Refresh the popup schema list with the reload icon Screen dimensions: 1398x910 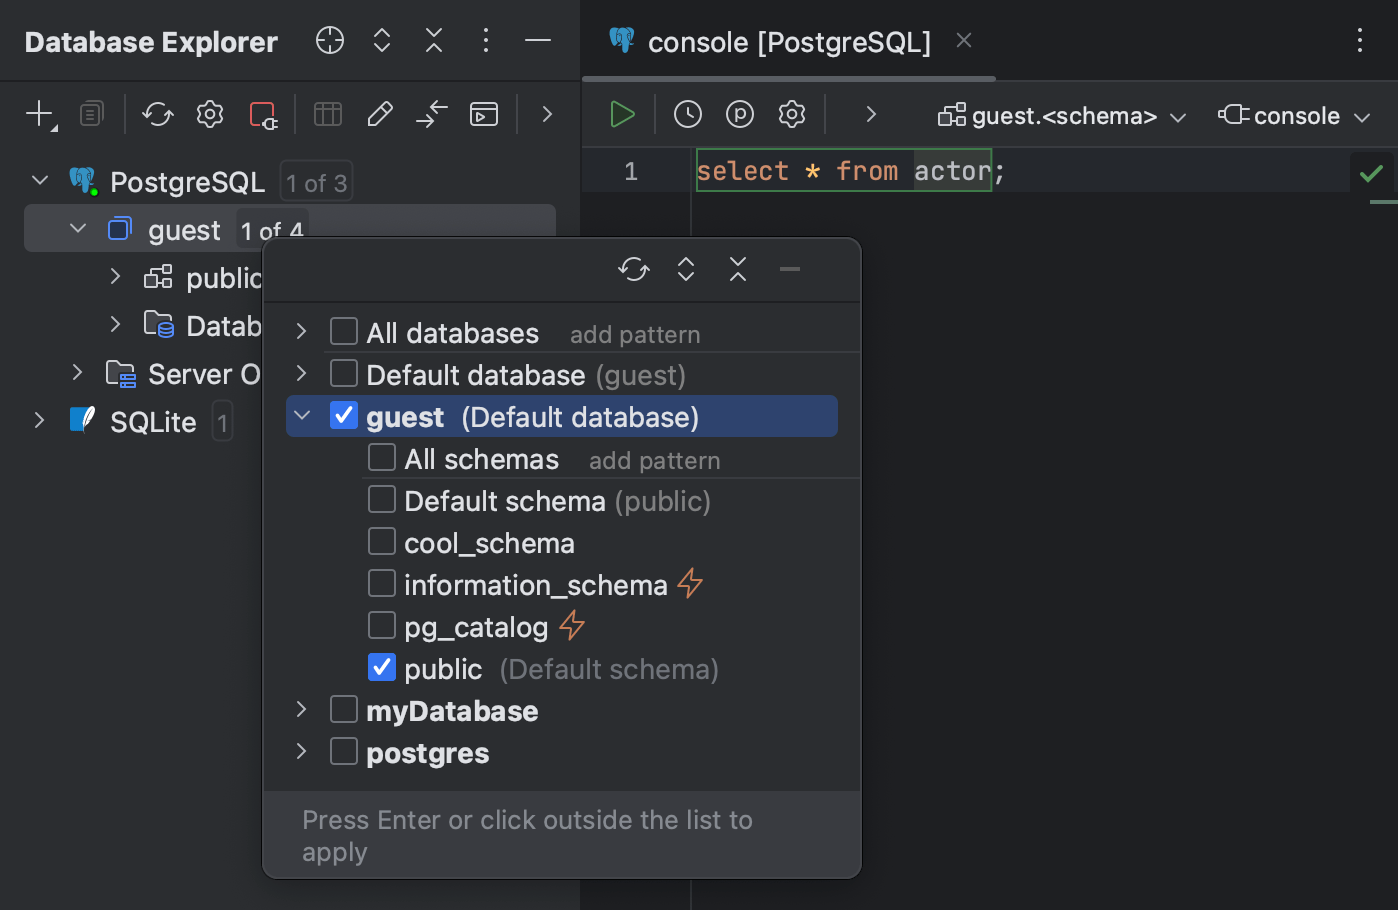(633, 269)
